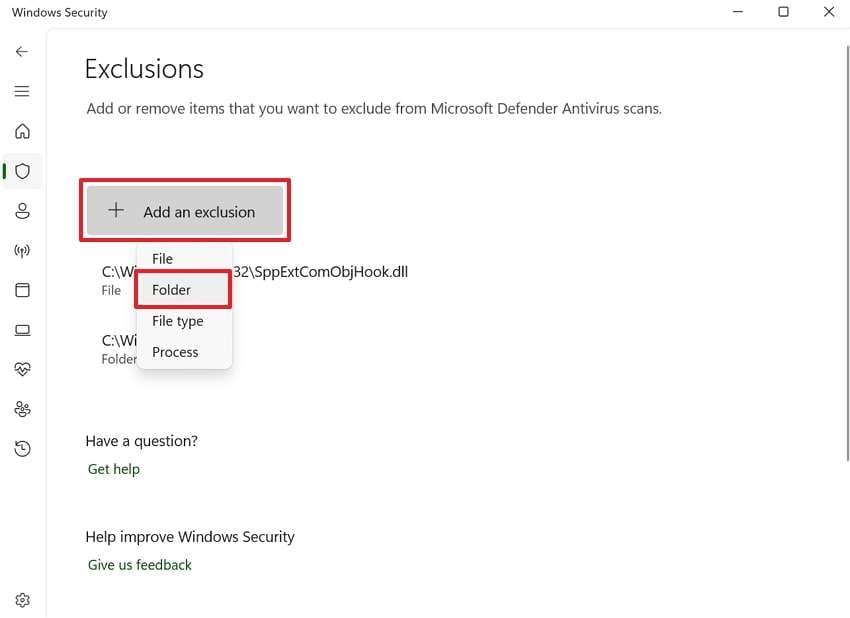Open Settings gear icon
This screenshot has height=618, width=850.
click(x=22, y=600)
